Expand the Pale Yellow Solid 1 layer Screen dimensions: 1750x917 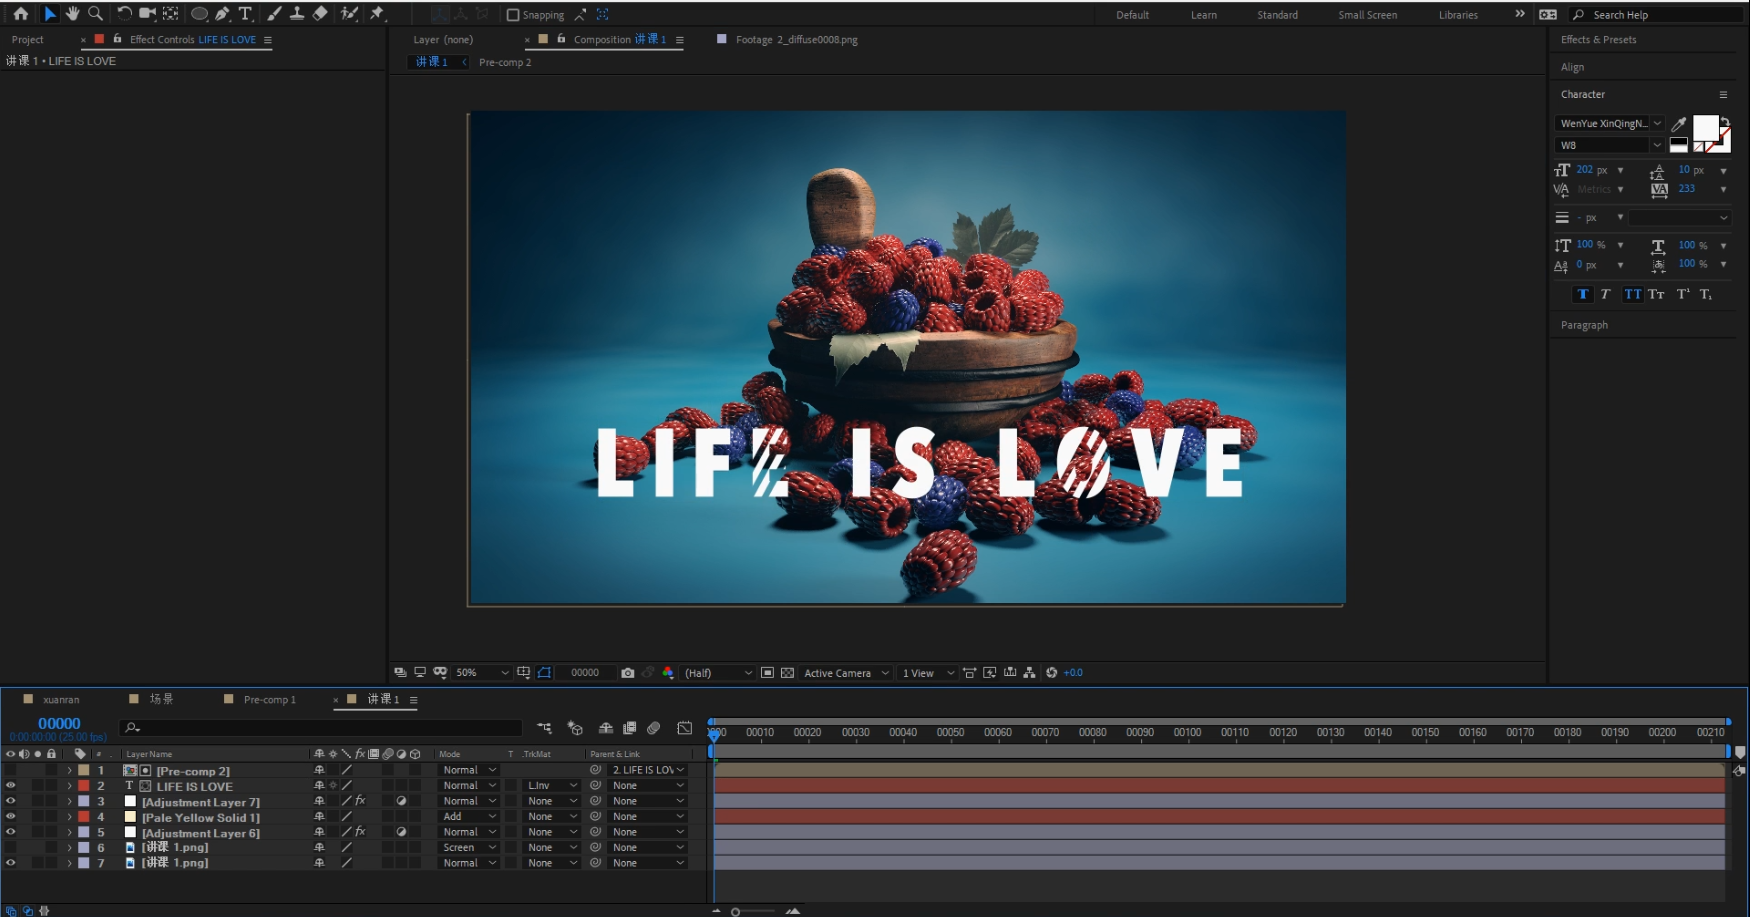point(69,817)
